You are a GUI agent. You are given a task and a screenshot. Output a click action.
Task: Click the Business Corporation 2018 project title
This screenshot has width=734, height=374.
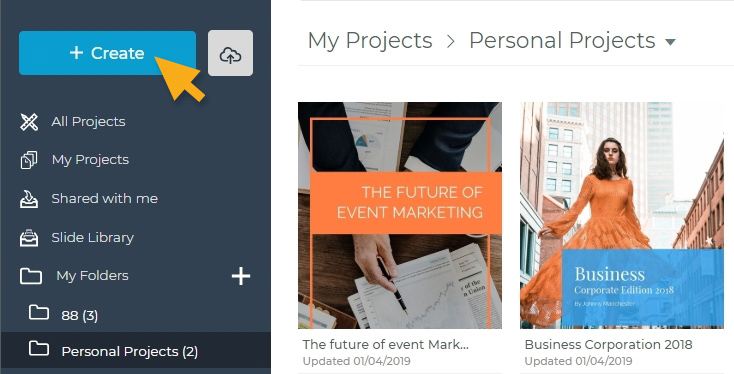[608, 345]
